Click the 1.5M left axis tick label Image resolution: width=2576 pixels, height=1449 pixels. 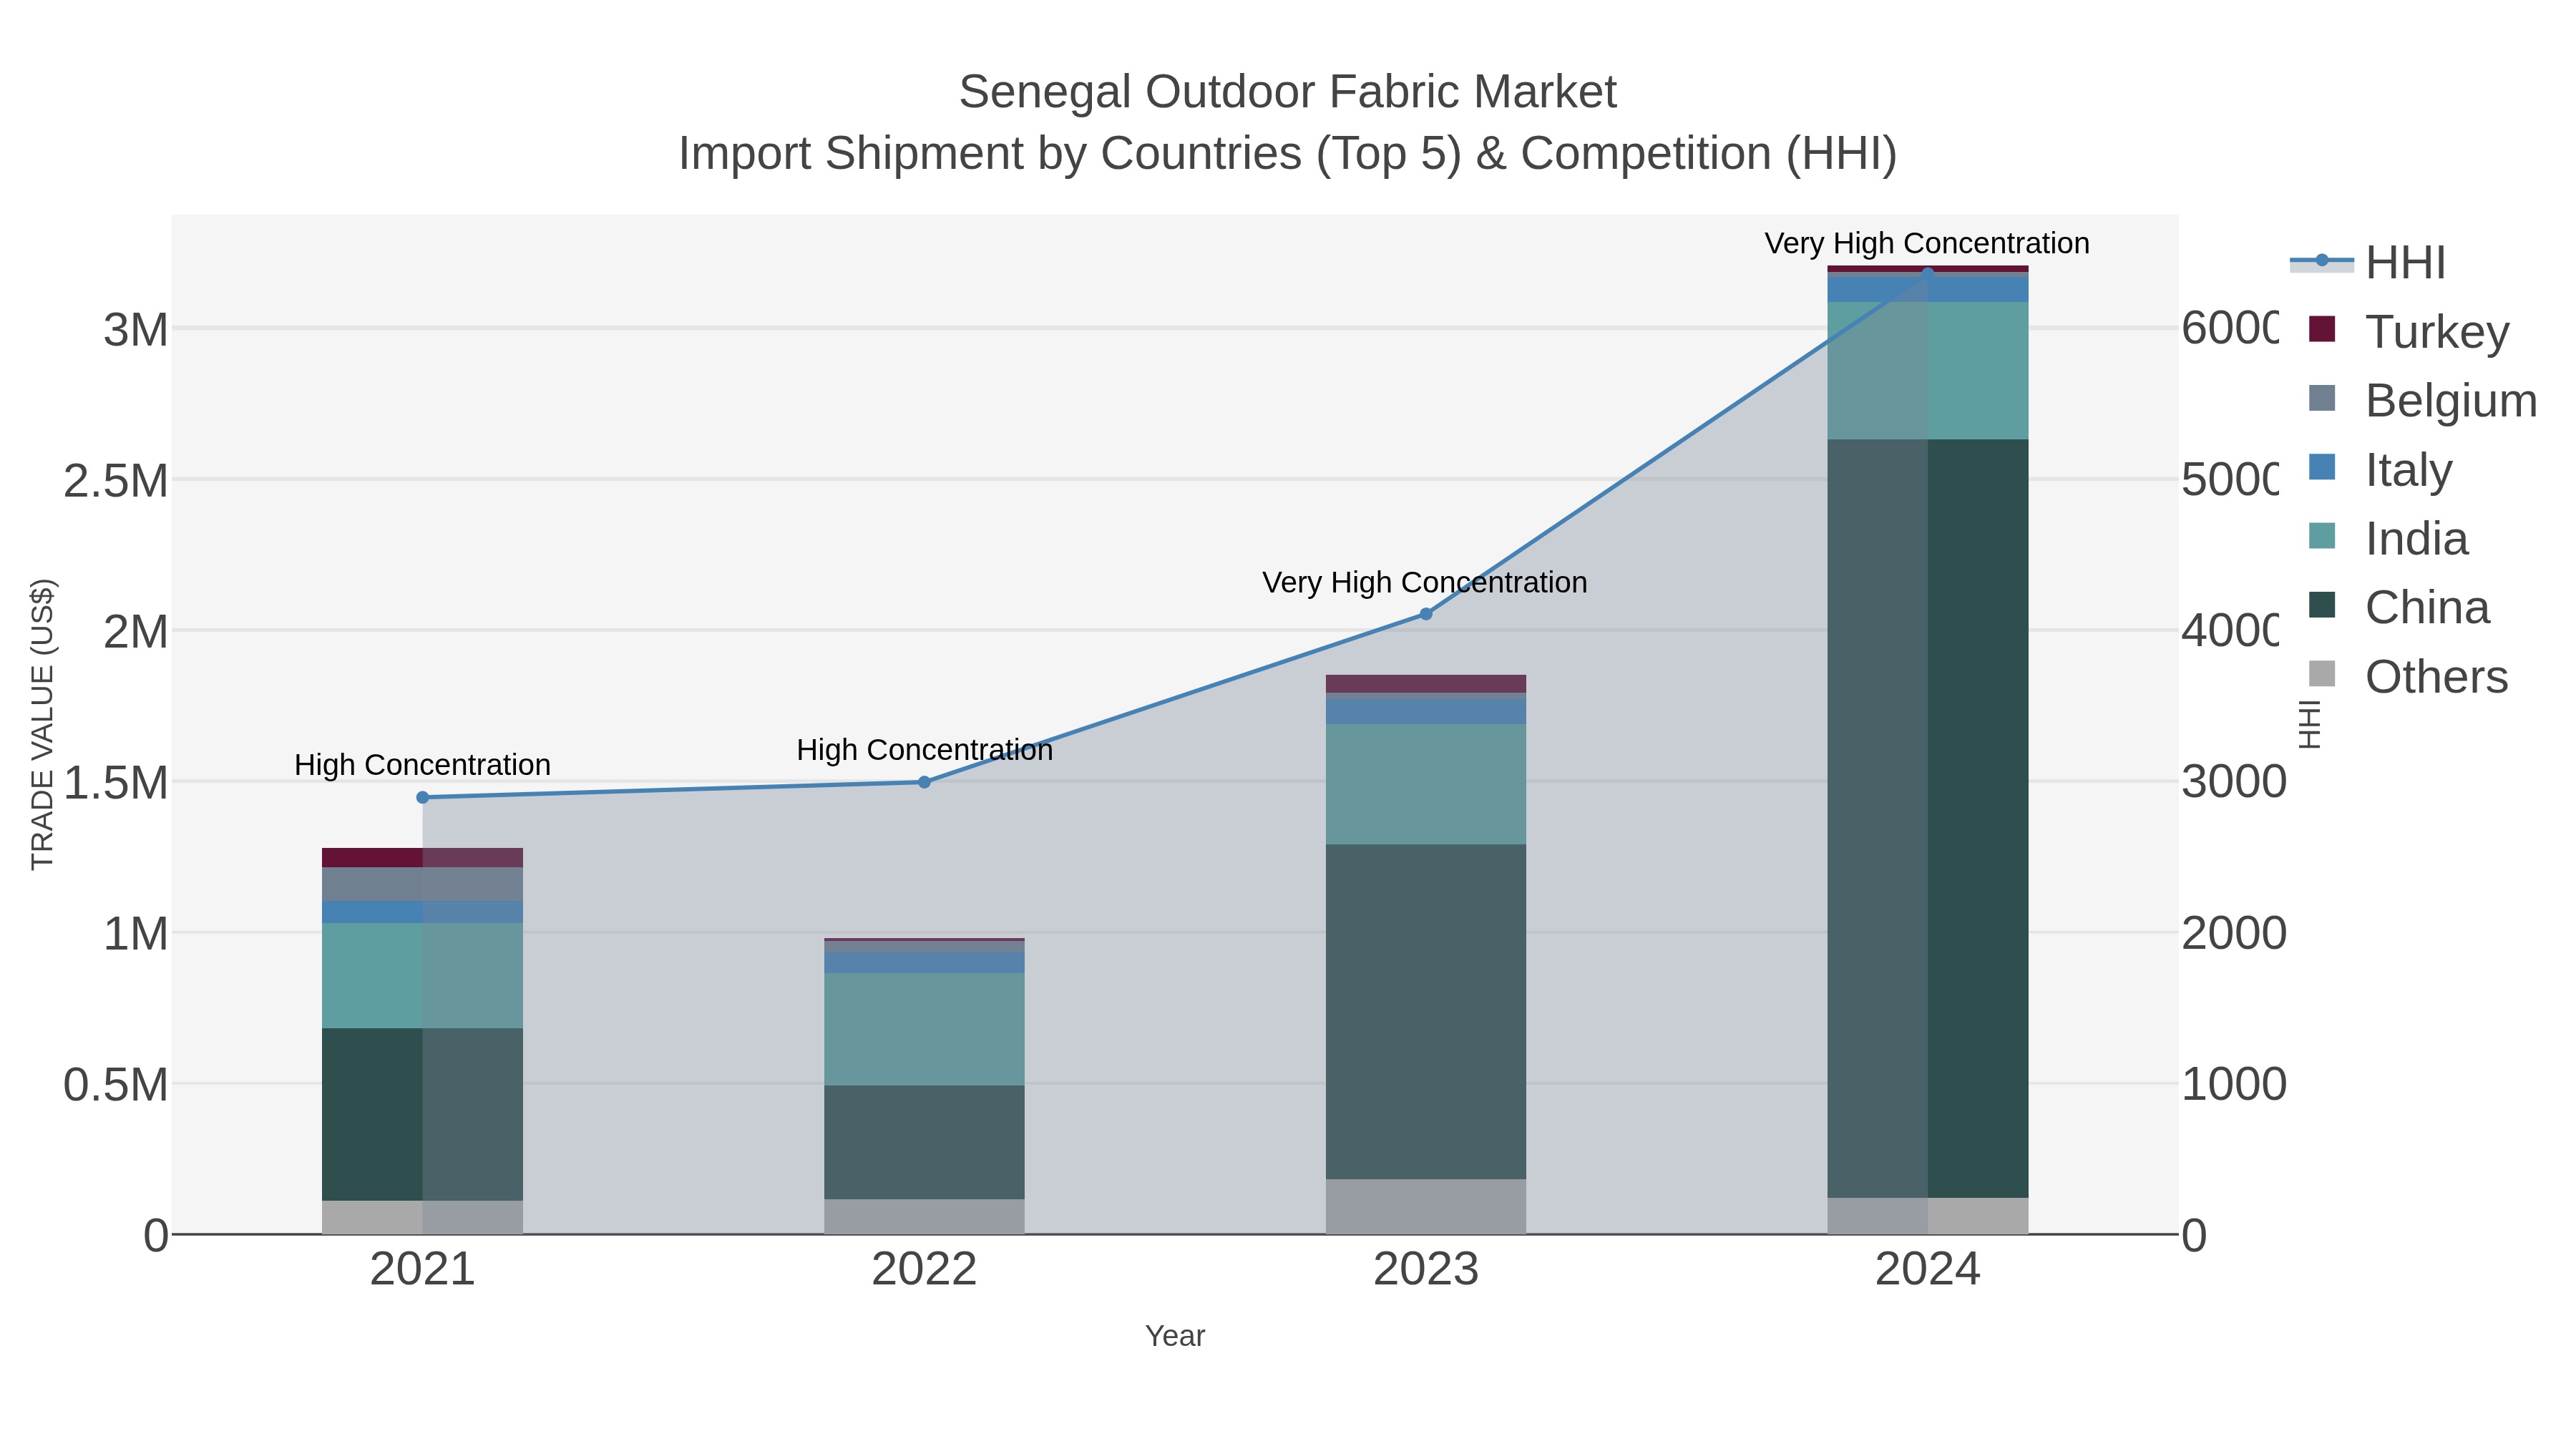click(x=116, y=783)
